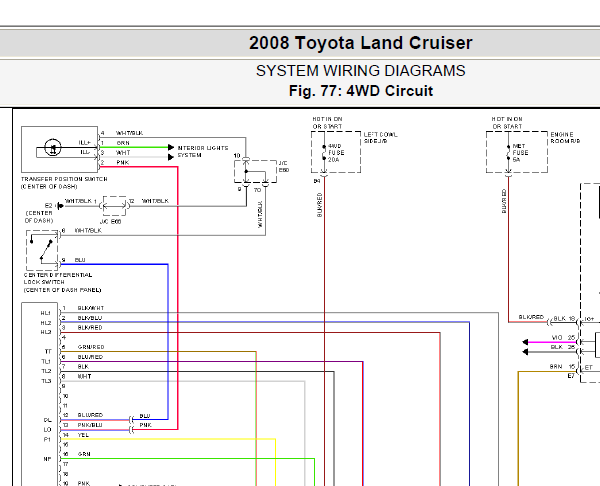Image resolution: width=600 pixels, height=486 pixels.
Task: Select the 'IG+' terminal label
Action: click(589, 319)
